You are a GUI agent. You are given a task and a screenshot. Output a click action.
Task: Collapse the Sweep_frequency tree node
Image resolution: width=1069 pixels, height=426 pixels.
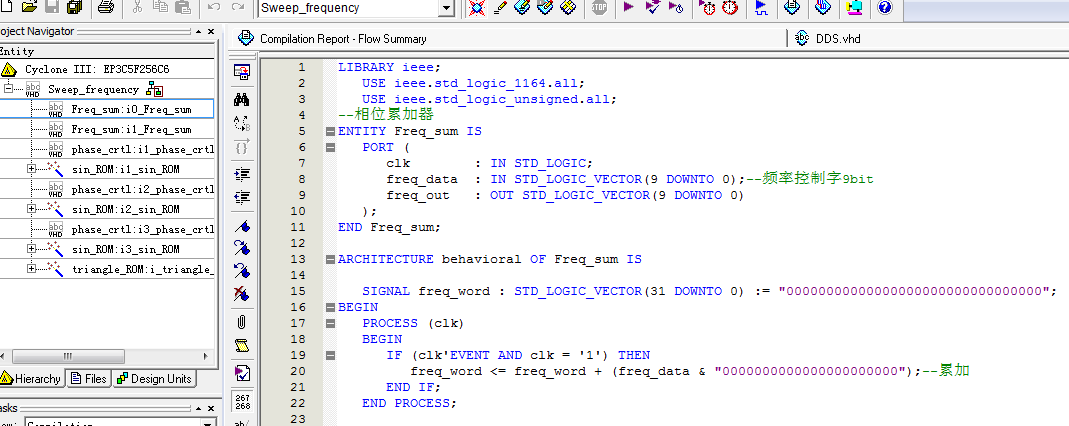[9, 89]
